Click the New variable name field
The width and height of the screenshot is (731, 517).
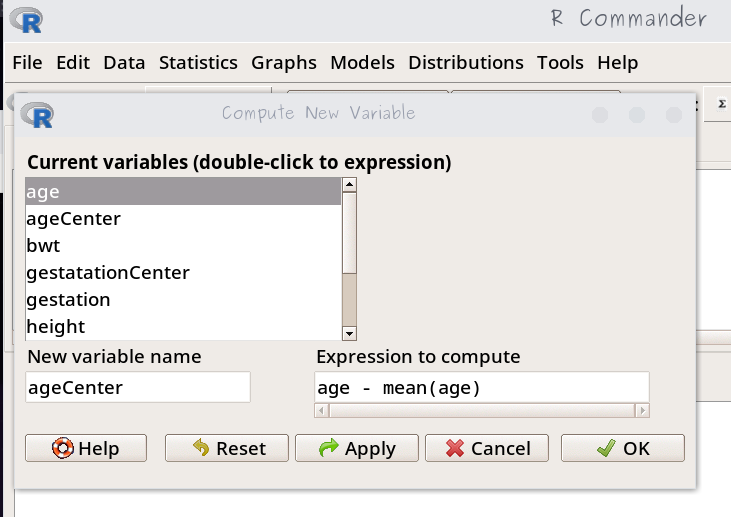coord(137,388)
